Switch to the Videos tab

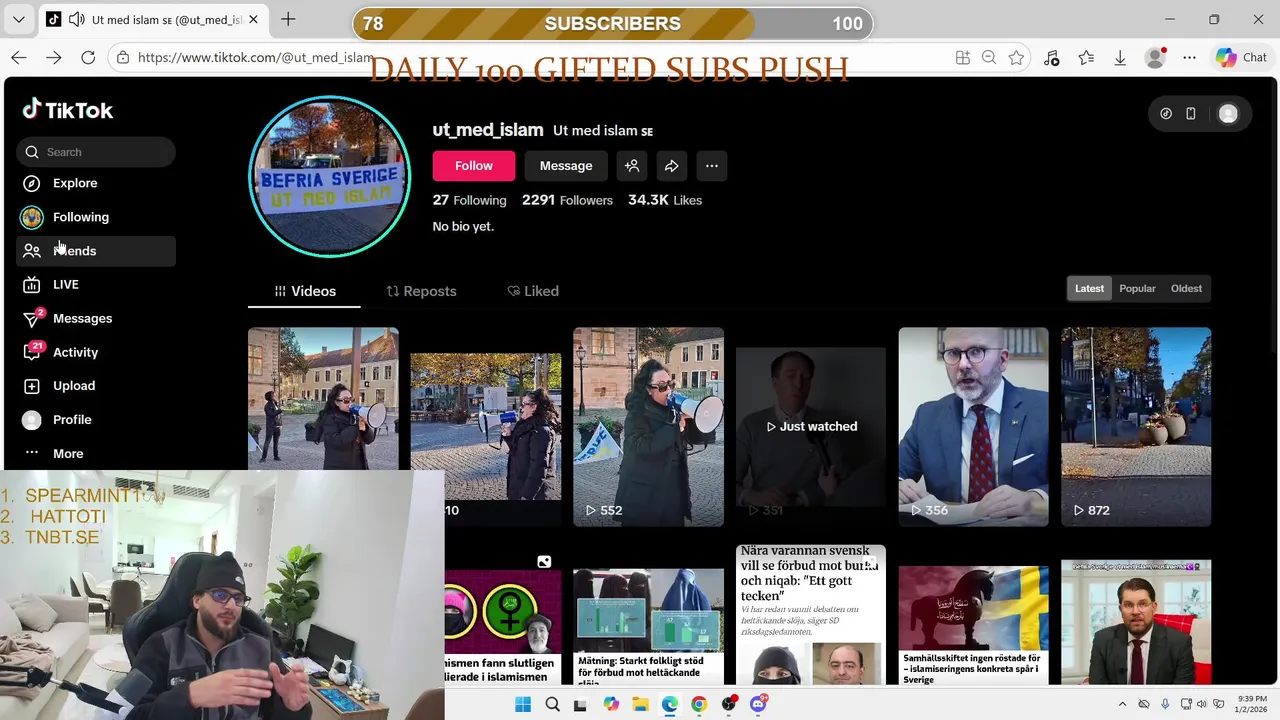(x=305, y=291)
